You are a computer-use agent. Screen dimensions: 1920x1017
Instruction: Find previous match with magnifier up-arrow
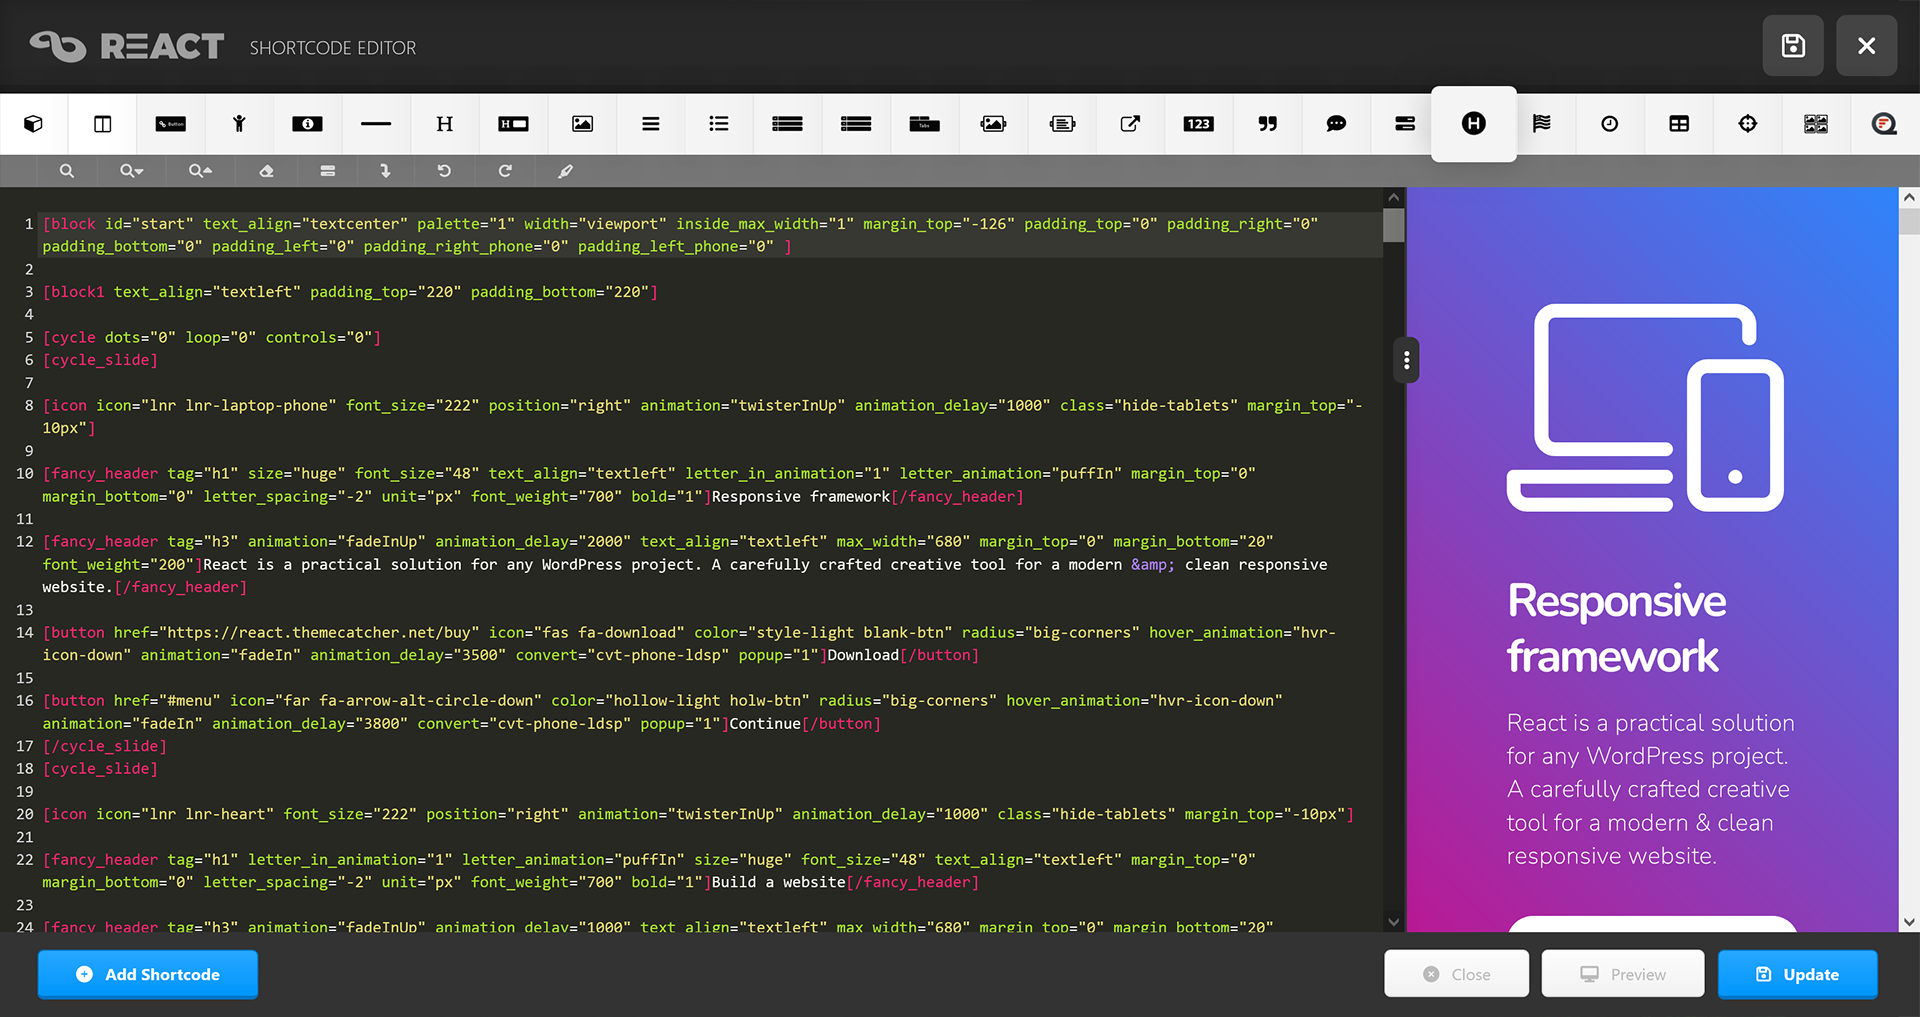click(200, 171)
